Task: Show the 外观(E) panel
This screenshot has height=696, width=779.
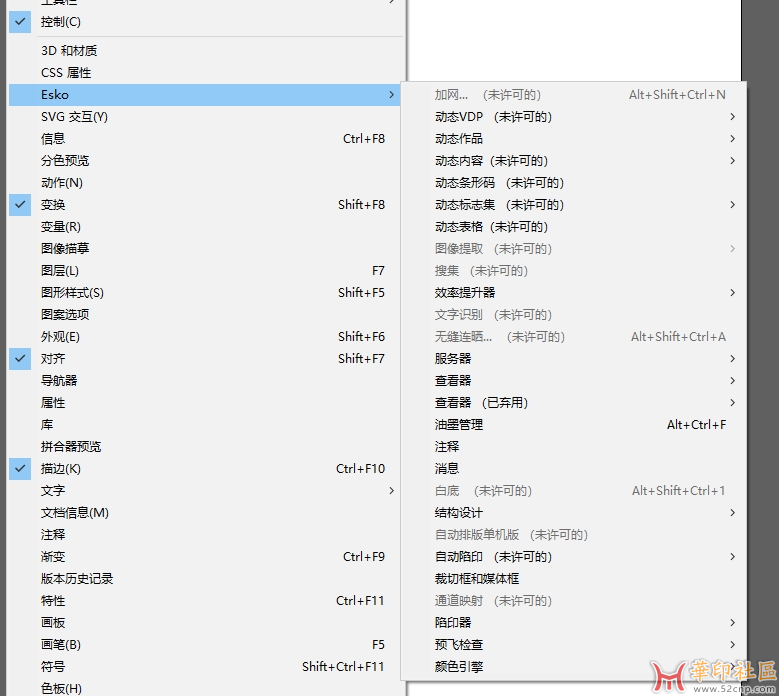Action: [x=204, y=337]
